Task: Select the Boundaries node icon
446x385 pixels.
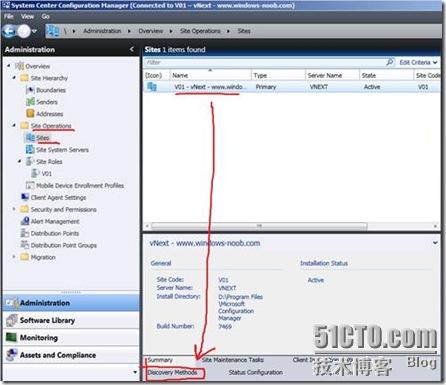Action: [x=30, y=90]
